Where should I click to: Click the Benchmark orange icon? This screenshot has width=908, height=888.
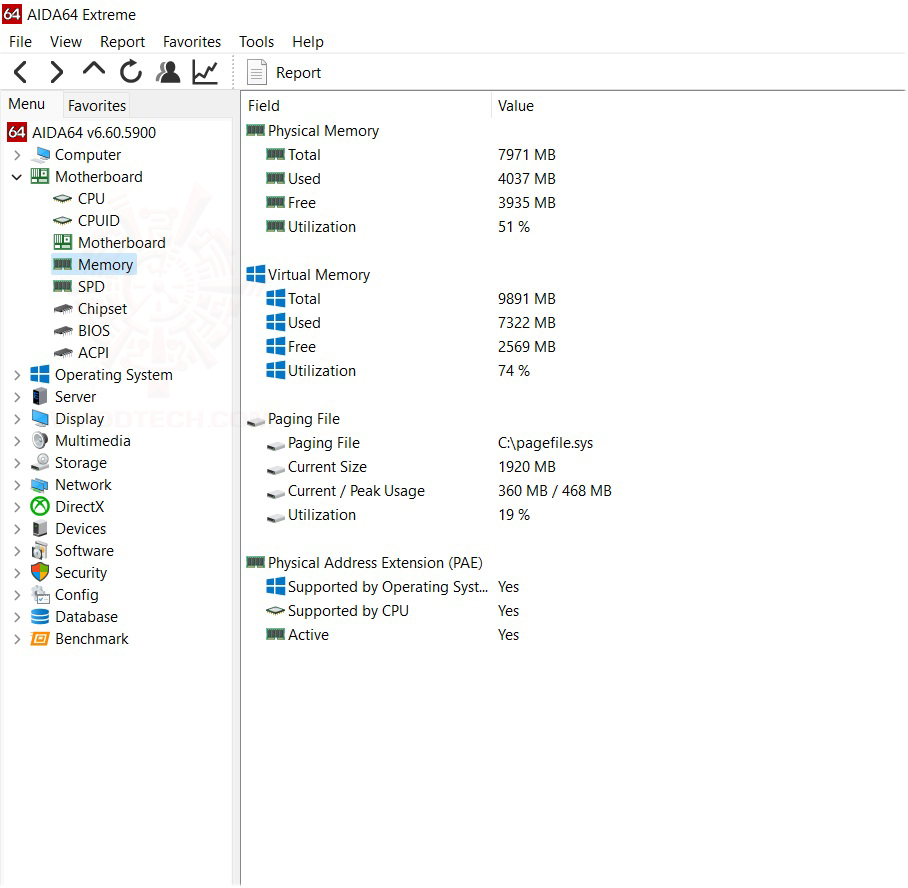tap(40, 638)
